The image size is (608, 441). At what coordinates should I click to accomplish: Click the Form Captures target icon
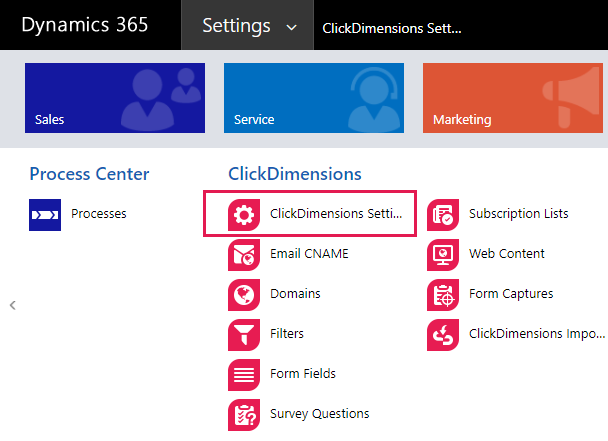coord(443,295)
